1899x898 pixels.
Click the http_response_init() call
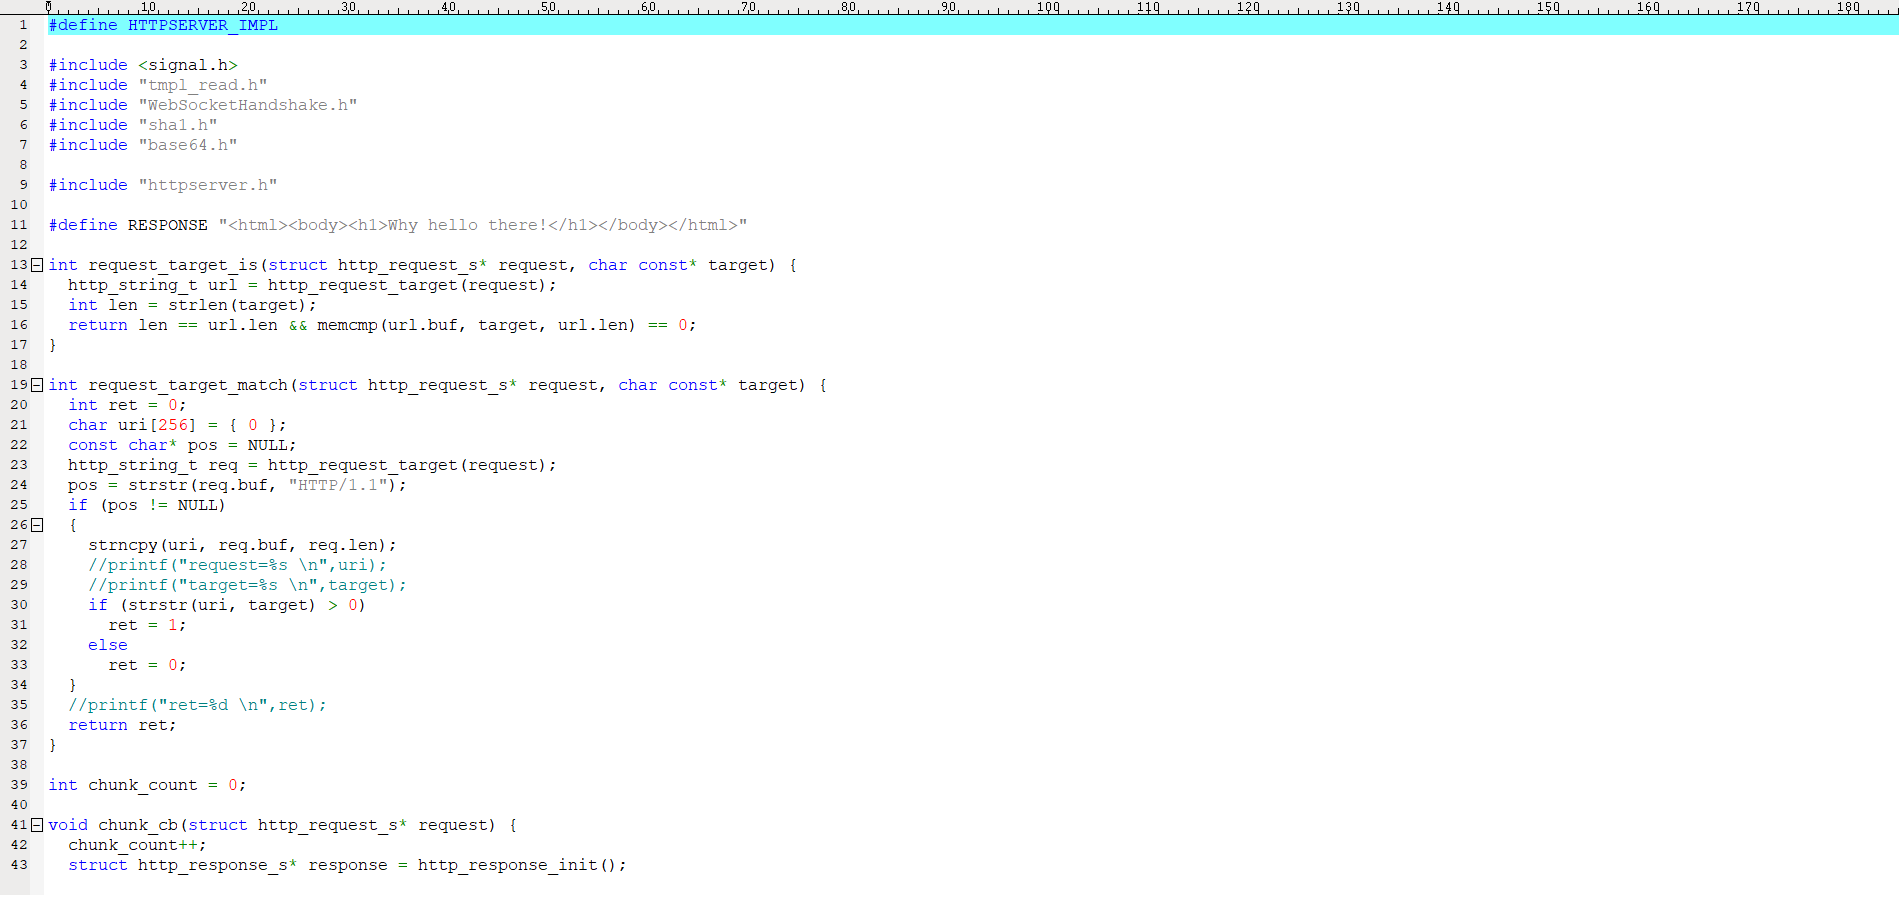pyautogui.click(x=521, y=865)
